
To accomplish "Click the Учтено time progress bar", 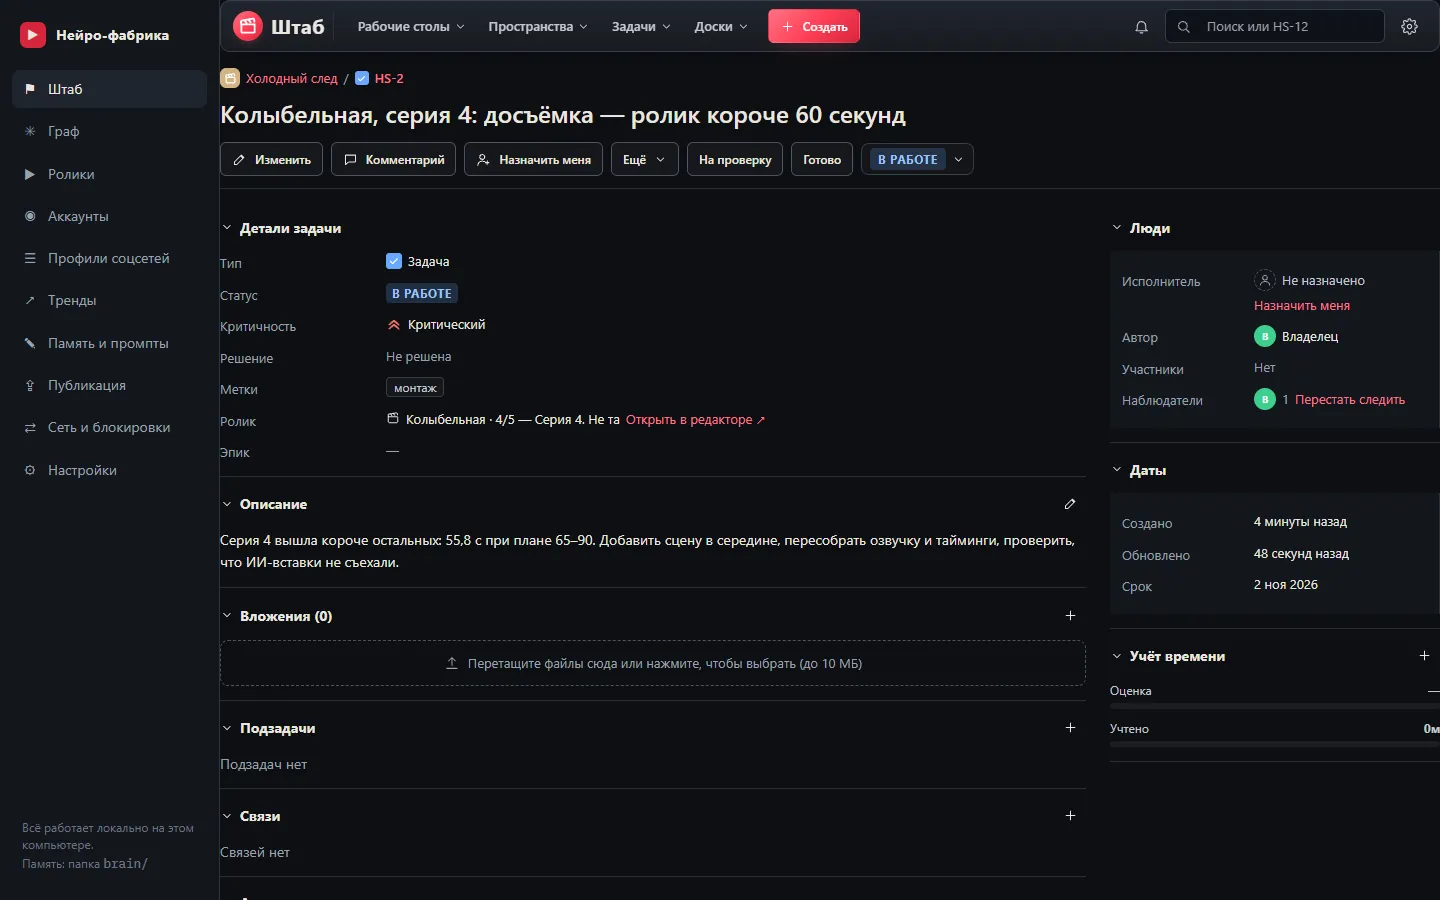I will [1275, 744].
